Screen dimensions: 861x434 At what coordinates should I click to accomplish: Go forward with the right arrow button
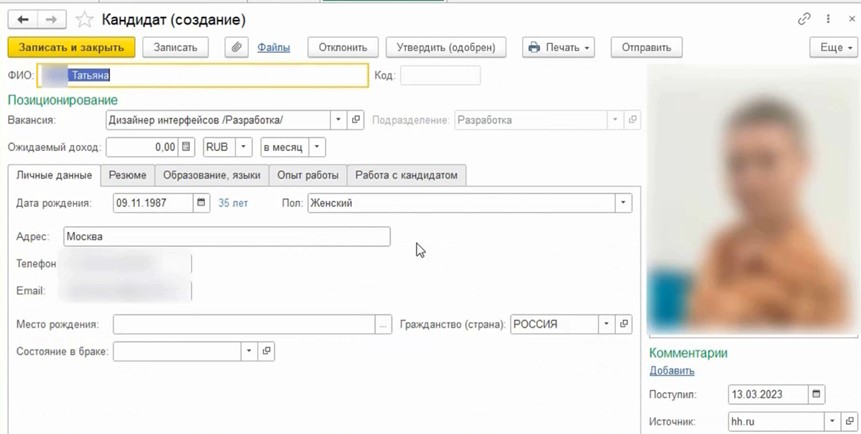[52, 20]
